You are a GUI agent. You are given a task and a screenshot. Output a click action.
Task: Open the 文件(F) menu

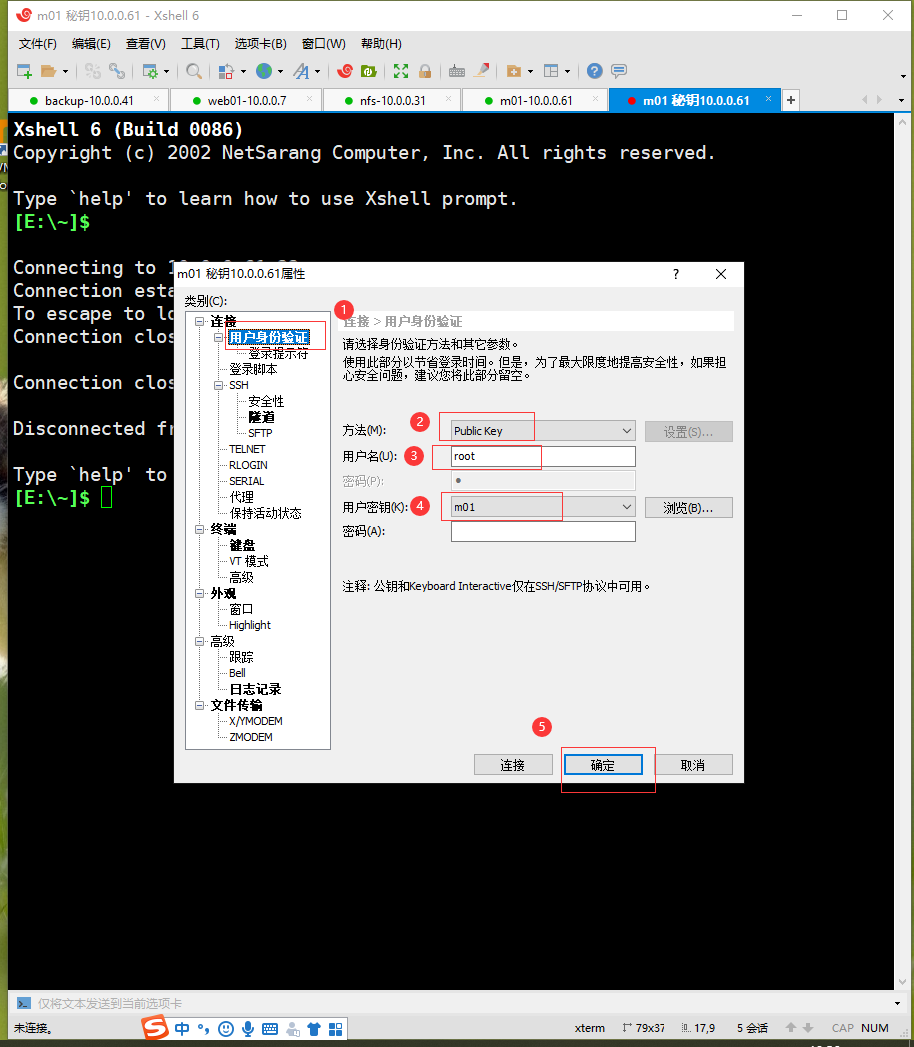click(37, 44)
